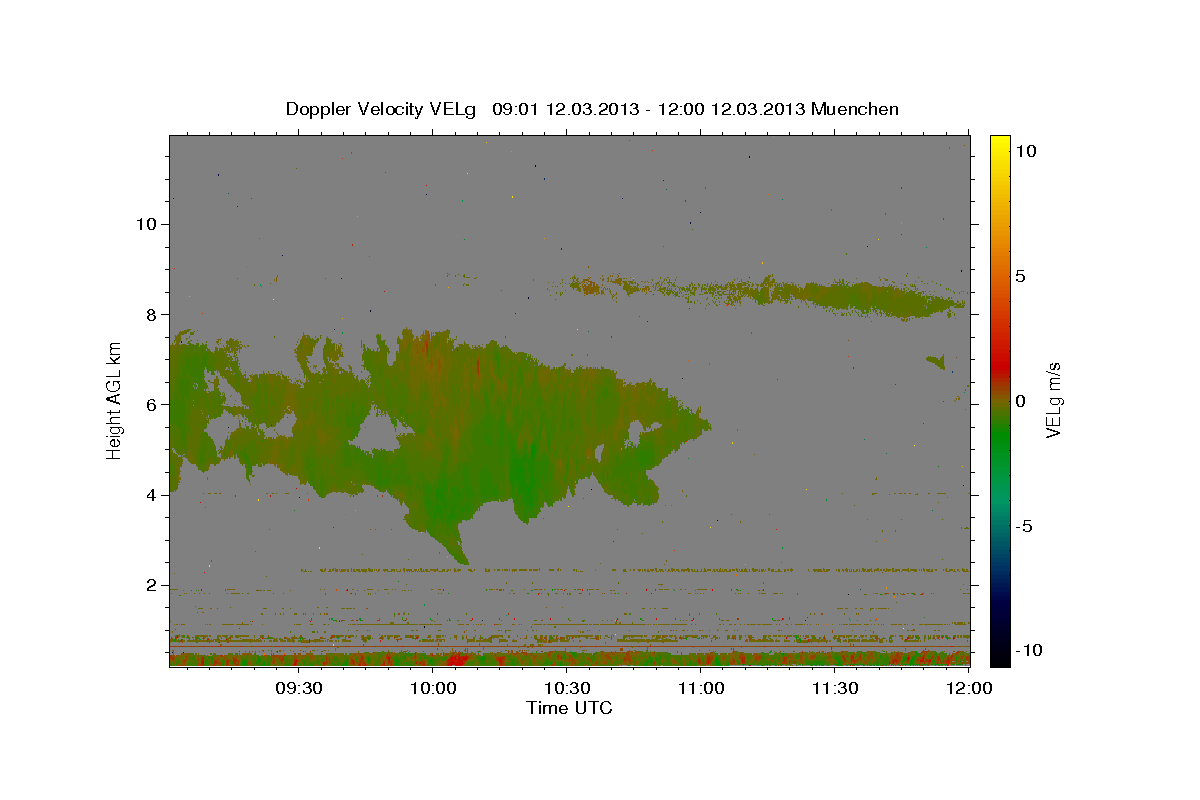Click the height tick label 10
Viewport: 1200px width, 800px height.
[x=146, y=224]
